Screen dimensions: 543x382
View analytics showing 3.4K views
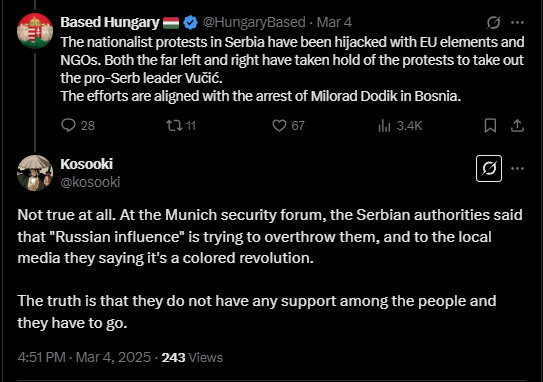coord(400,125)
